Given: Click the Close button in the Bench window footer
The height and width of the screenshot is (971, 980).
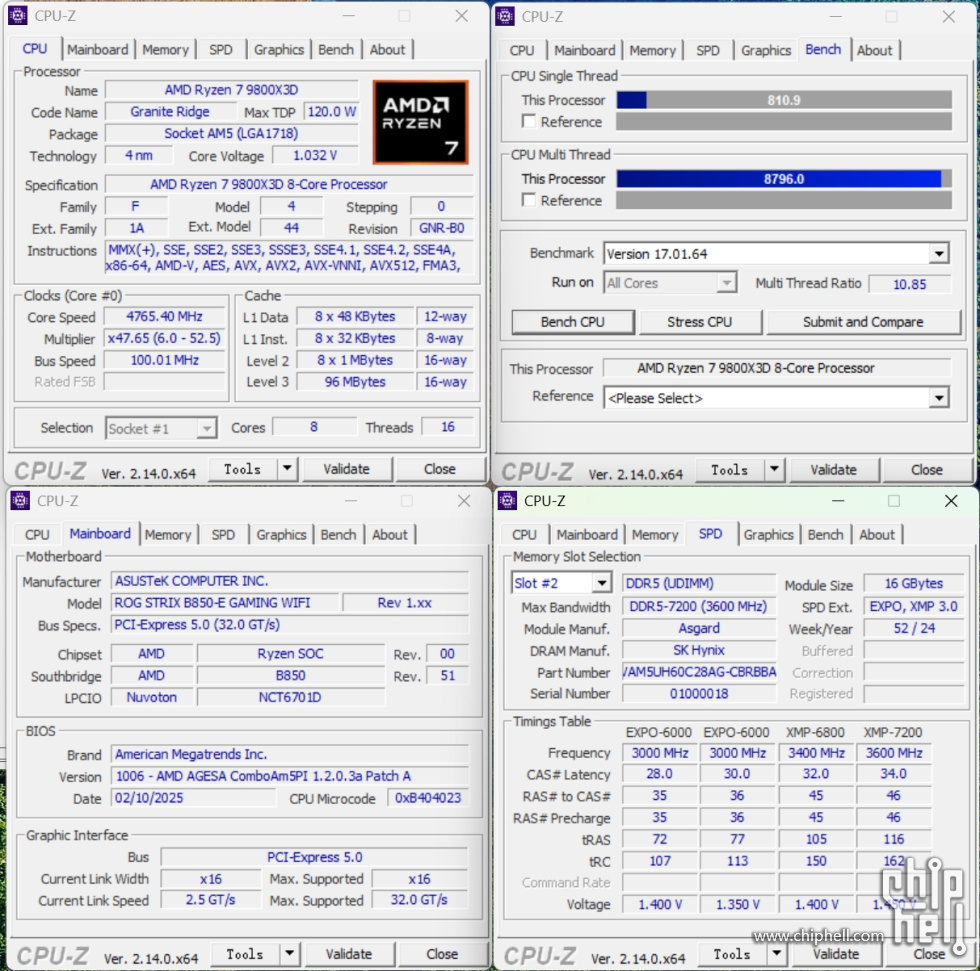Looking at the screenshot, I should (x=926, y=469).
